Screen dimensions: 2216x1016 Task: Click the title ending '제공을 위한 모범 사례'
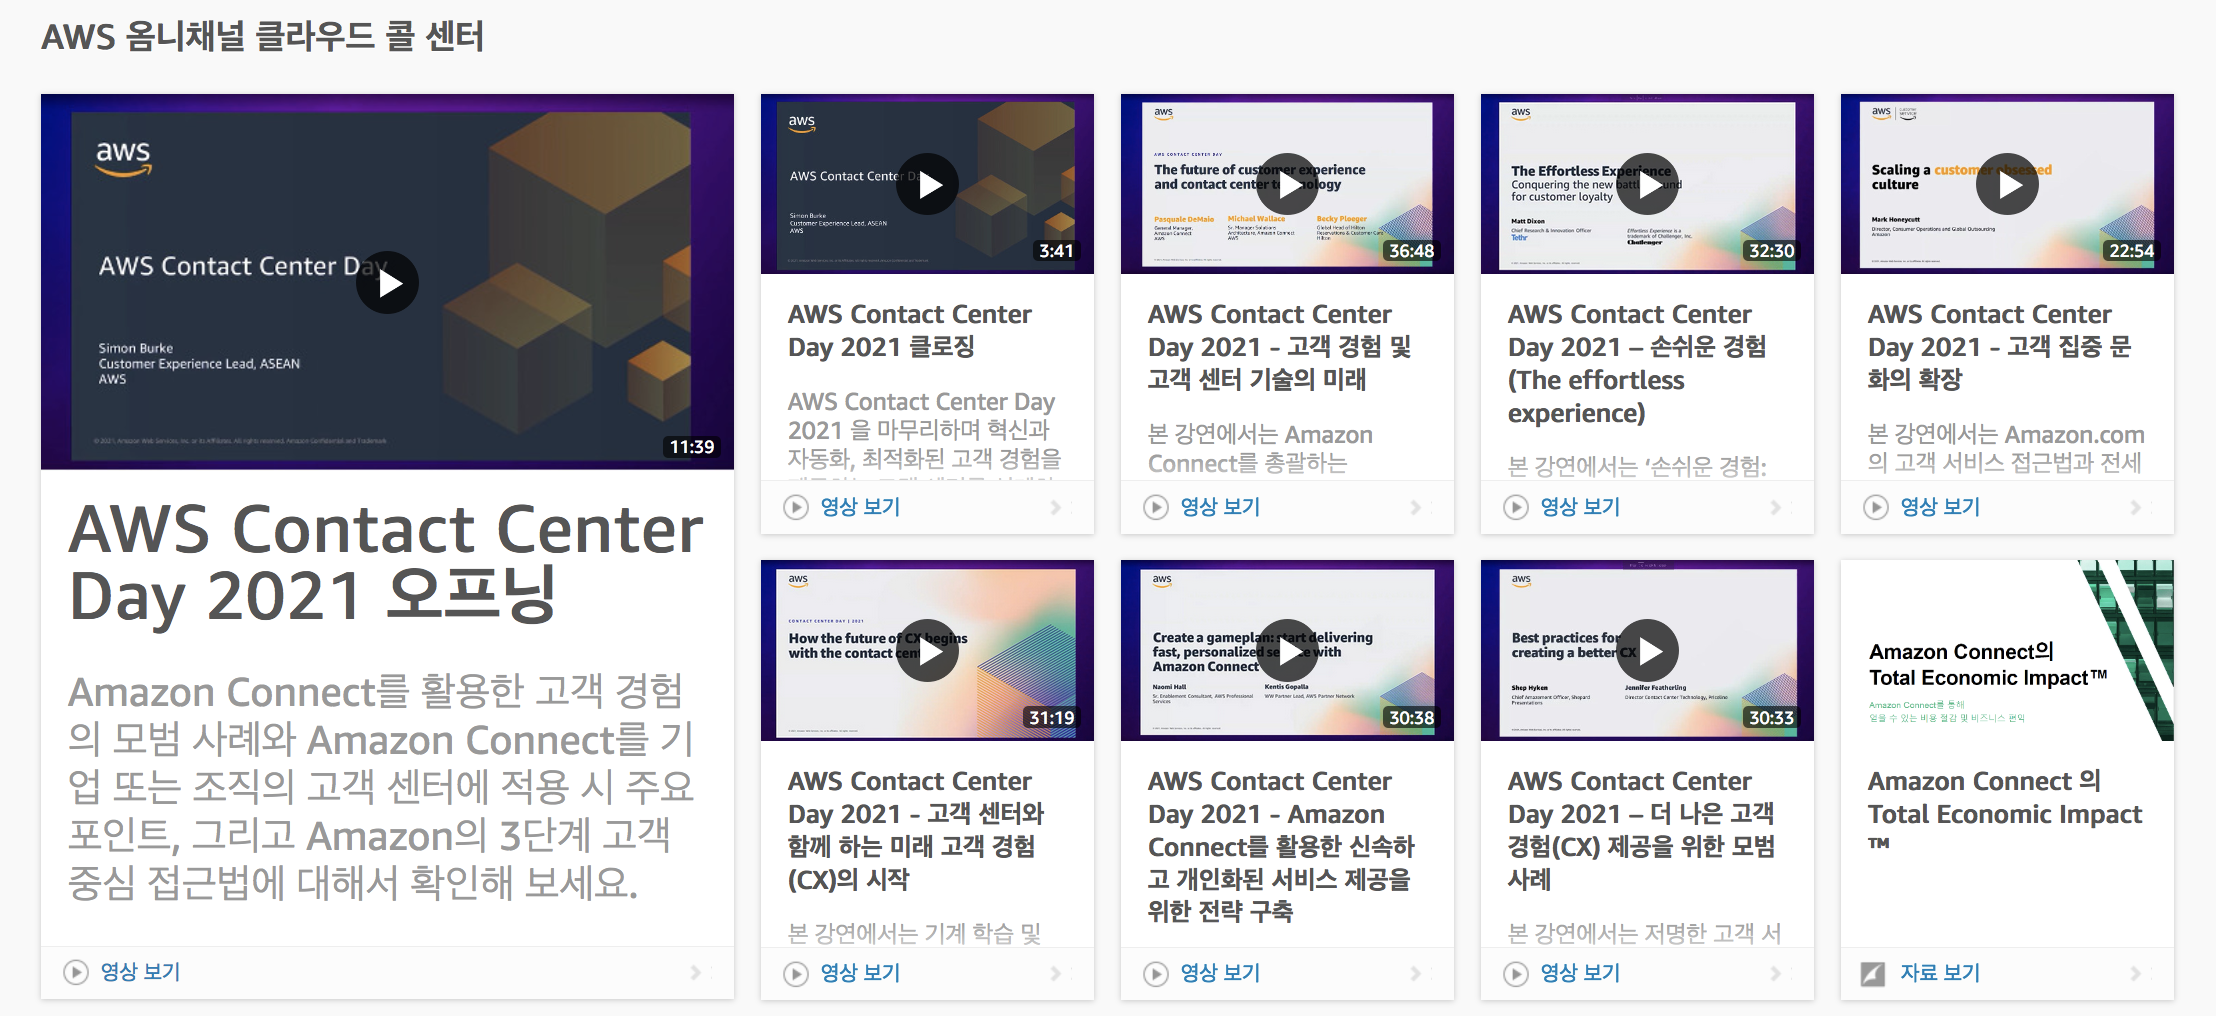tap(1641, 830)
